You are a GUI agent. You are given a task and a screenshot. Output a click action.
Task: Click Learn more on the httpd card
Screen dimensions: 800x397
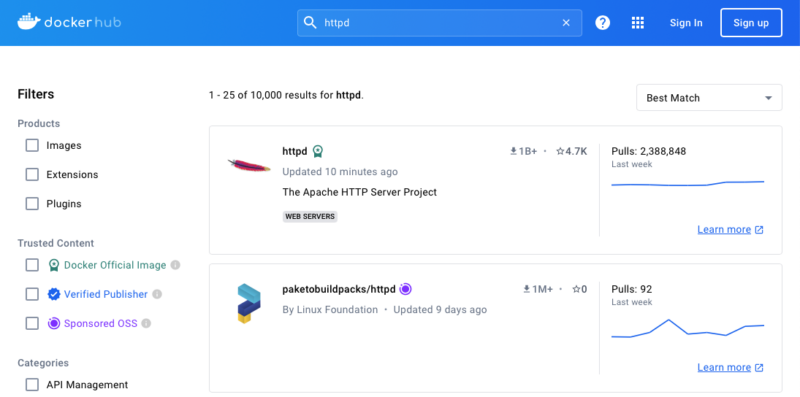[x=730, y=230]
